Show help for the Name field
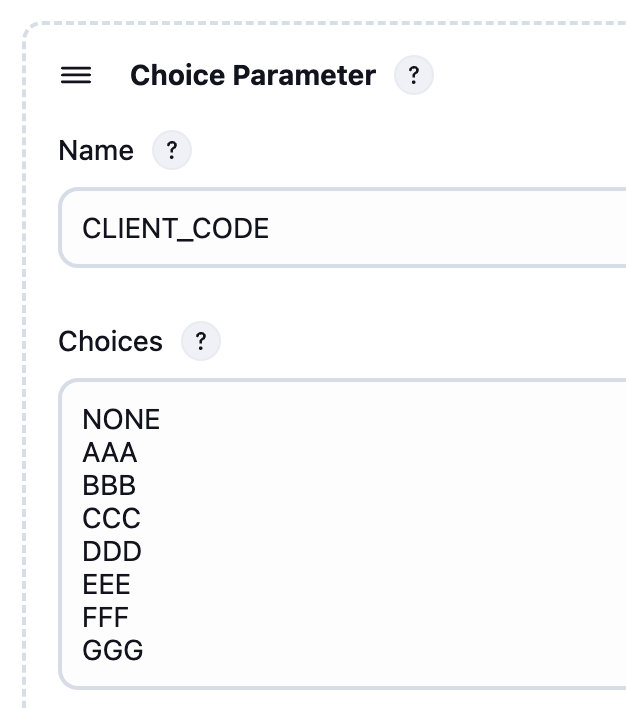Viewport: 626px width, 708px height. [171, 150]
